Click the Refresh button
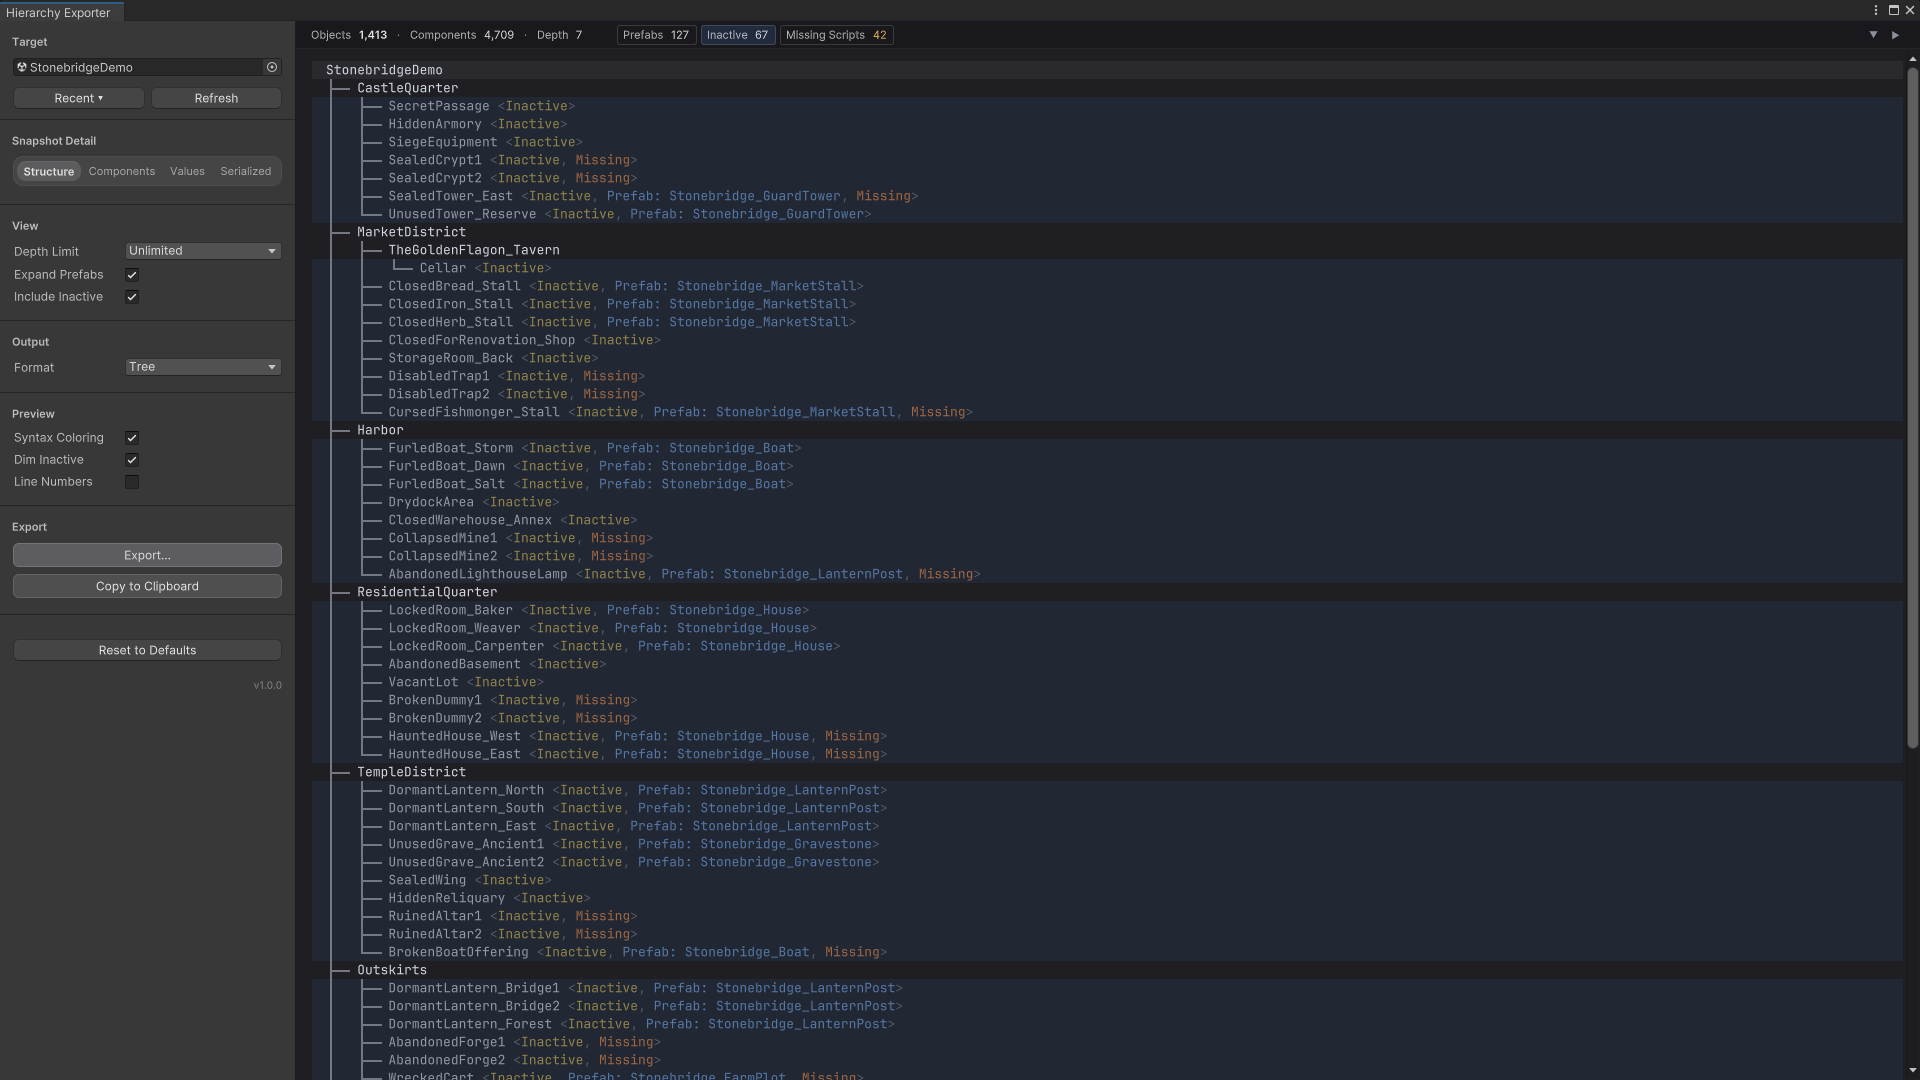This screenshot has height=1080, width=1920. click(216, 98)
